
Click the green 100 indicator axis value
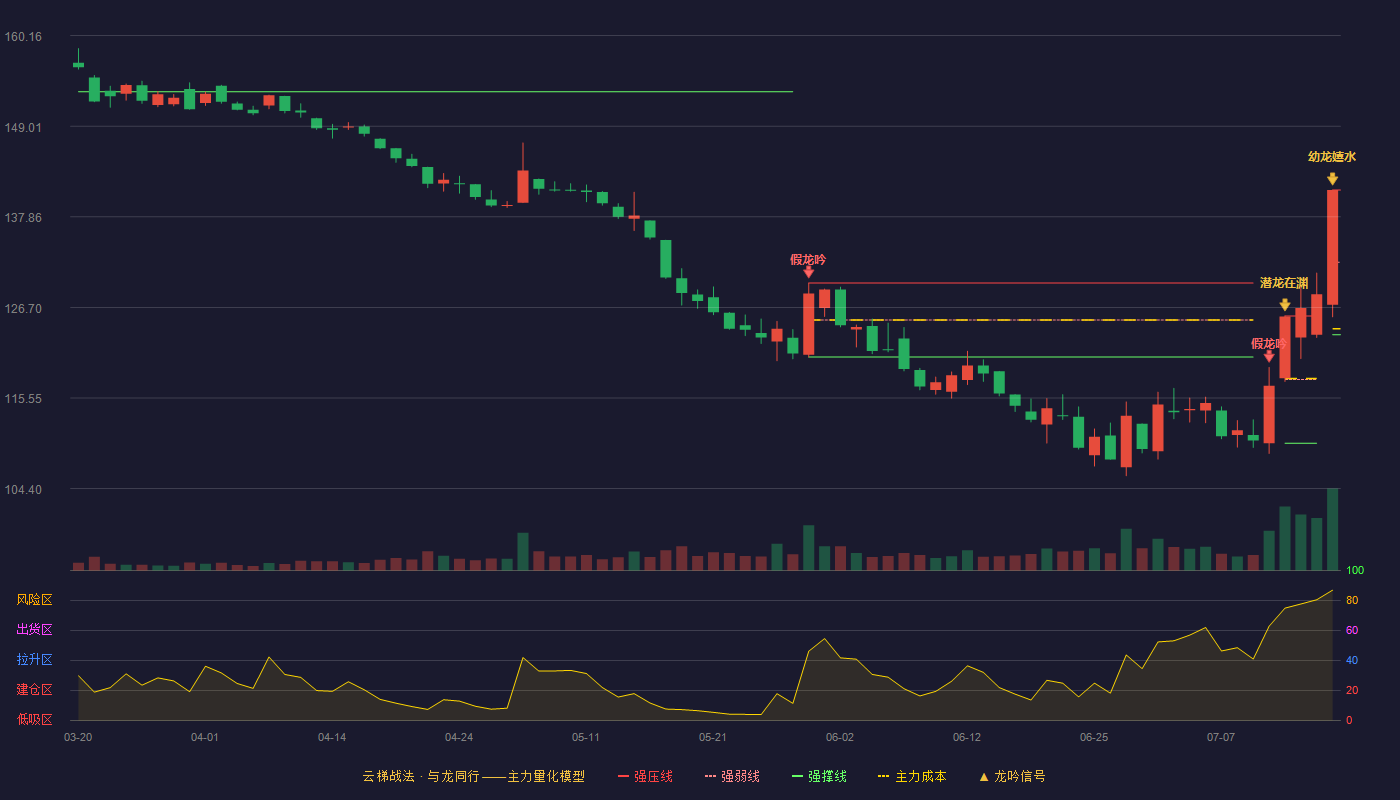pyautogui.click(x=1355, y=570)
